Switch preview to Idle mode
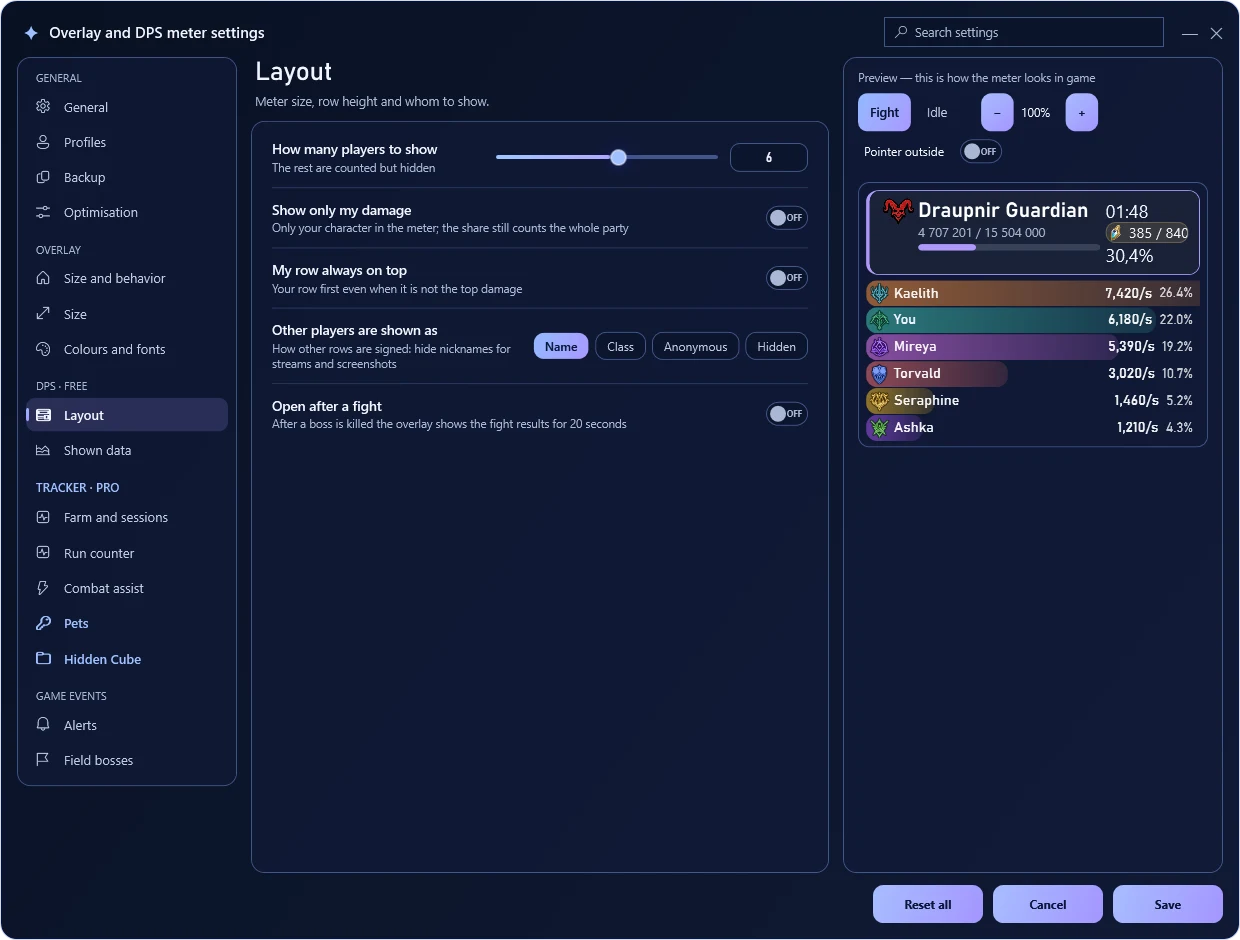This screenshot has width=1240, height=940. point(937,113)
